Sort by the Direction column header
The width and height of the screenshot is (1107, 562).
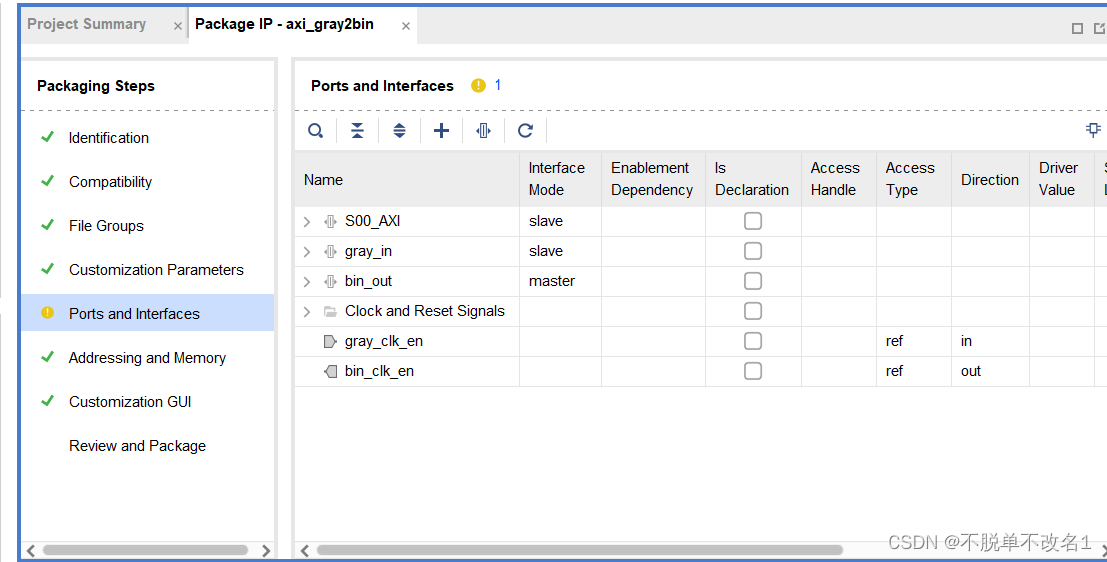(x=991, y=179)
